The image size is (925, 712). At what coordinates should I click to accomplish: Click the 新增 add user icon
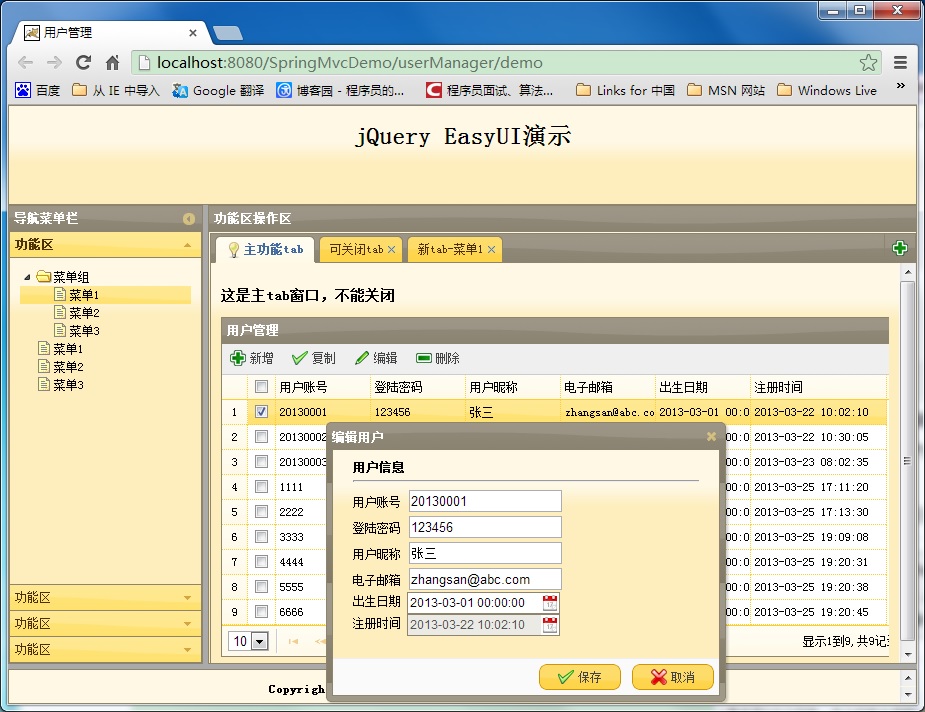pos(238,358)
